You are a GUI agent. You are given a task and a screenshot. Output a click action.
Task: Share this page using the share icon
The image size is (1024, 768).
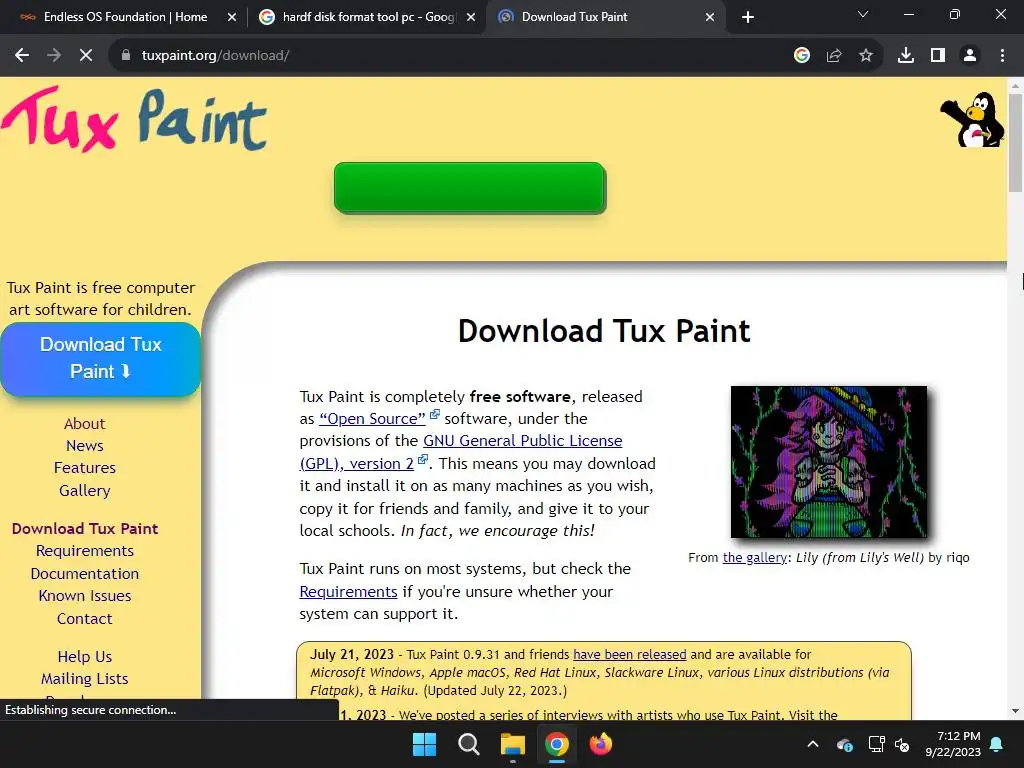coord(834,56)
